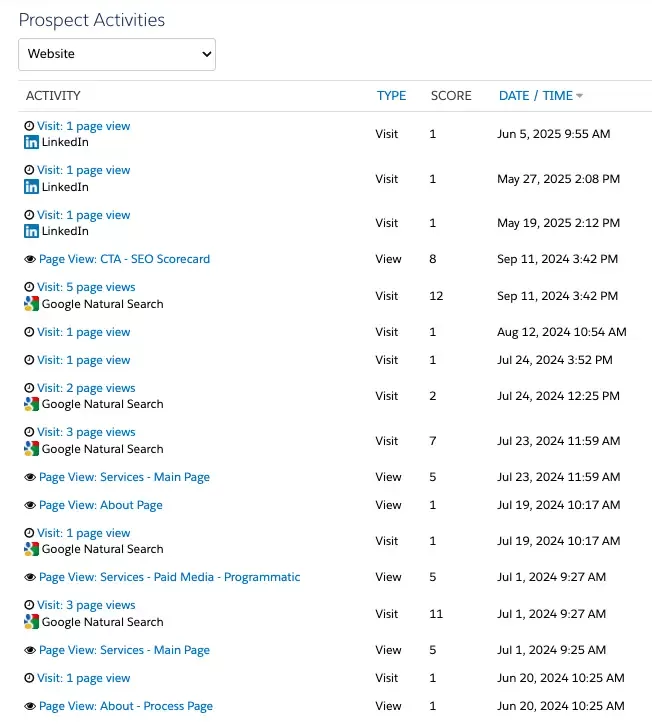Click the eye icon beside Paid Media - Programmatic
The image size is (652, 725).
point(30,578)
